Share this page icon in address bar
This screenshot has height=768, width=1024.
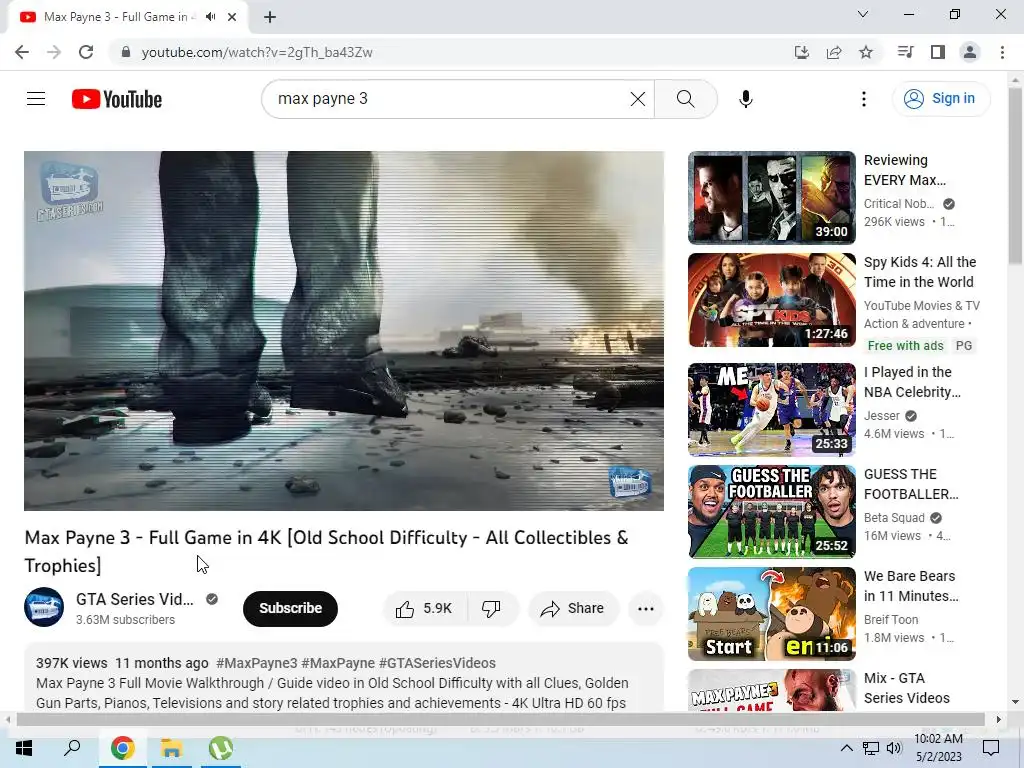click(x=834, y=52)
